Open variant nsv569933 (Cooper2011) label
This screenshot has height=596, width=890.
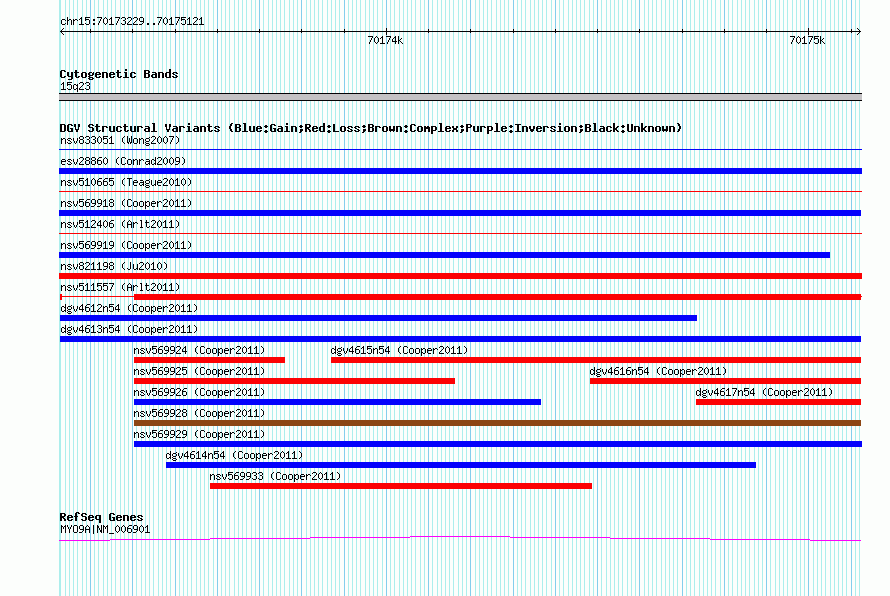pyautogui.click(x=275, y=476)
